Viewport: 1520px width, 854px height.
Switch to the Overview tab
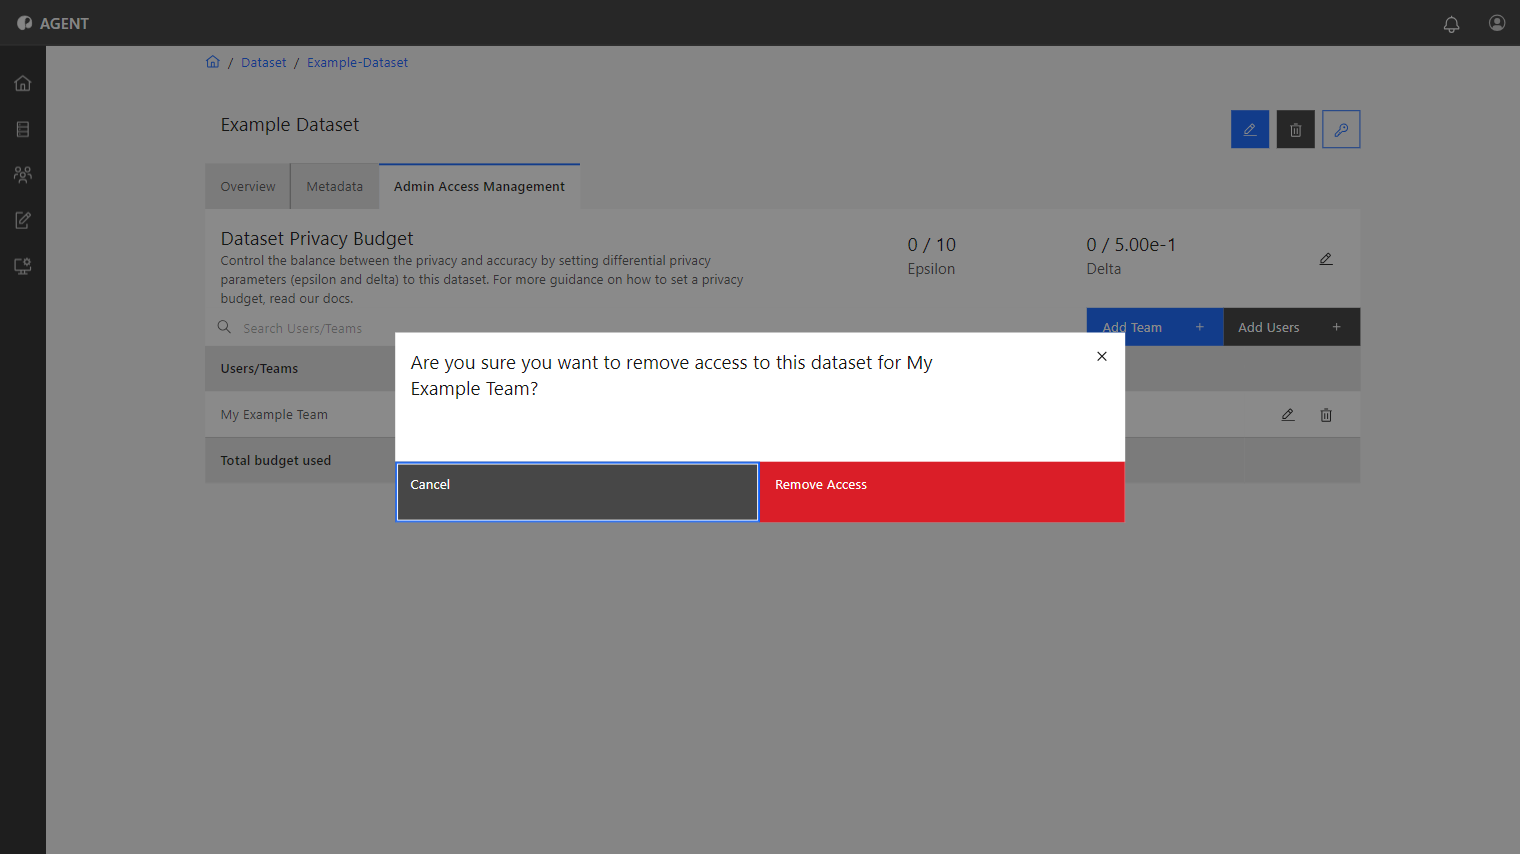point(248,187)
